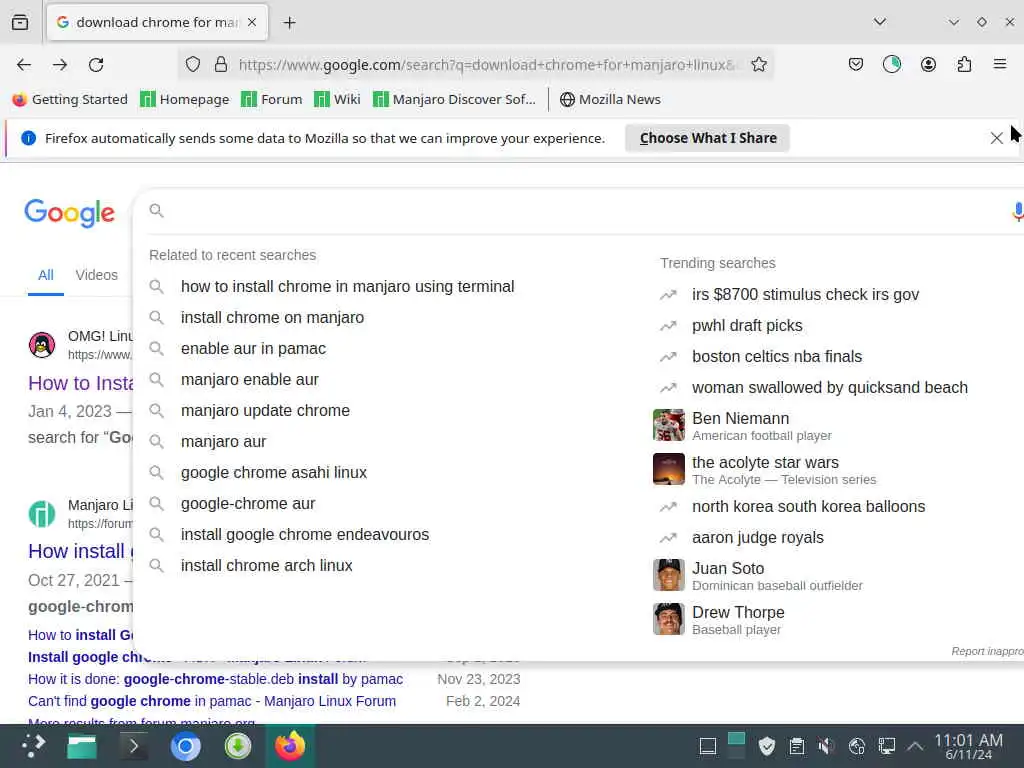Screen dimensions: 1024x768
Task: Click the Choose What I Share button
Action: pos(707,138)
